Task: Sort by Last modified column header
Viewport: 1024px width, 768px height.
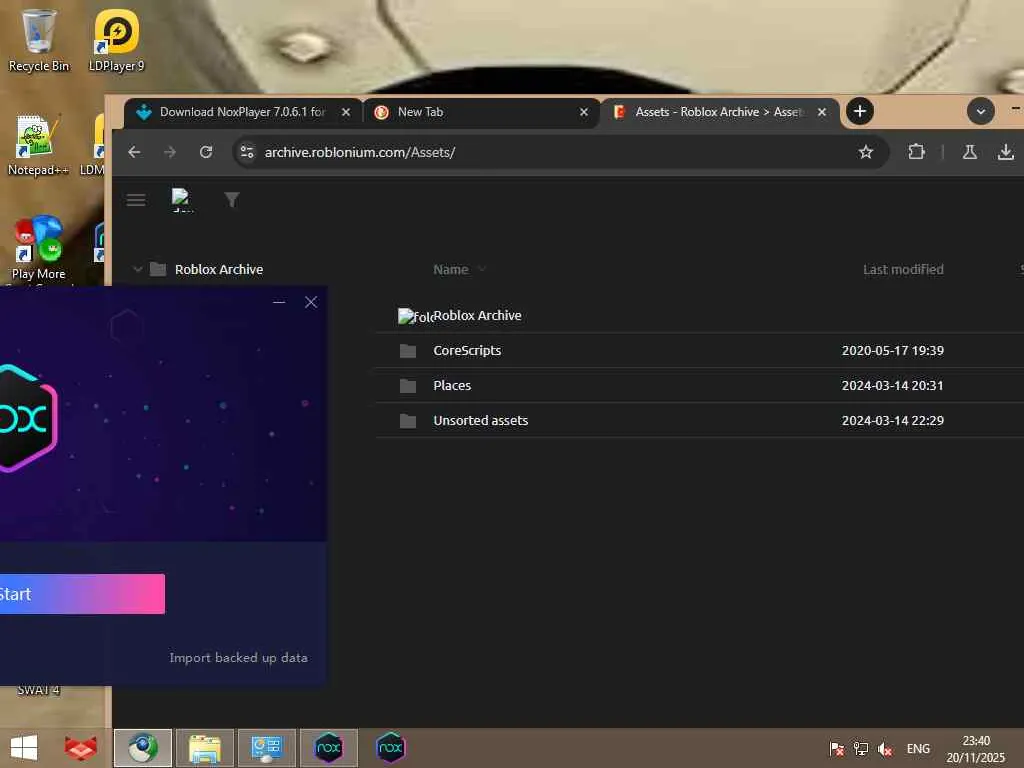Action: (903, 269)
